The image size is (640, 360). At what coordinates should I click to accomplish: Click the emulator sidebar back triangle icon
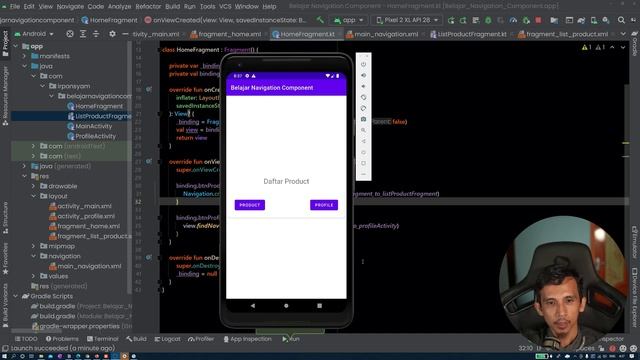pos(363,141)
